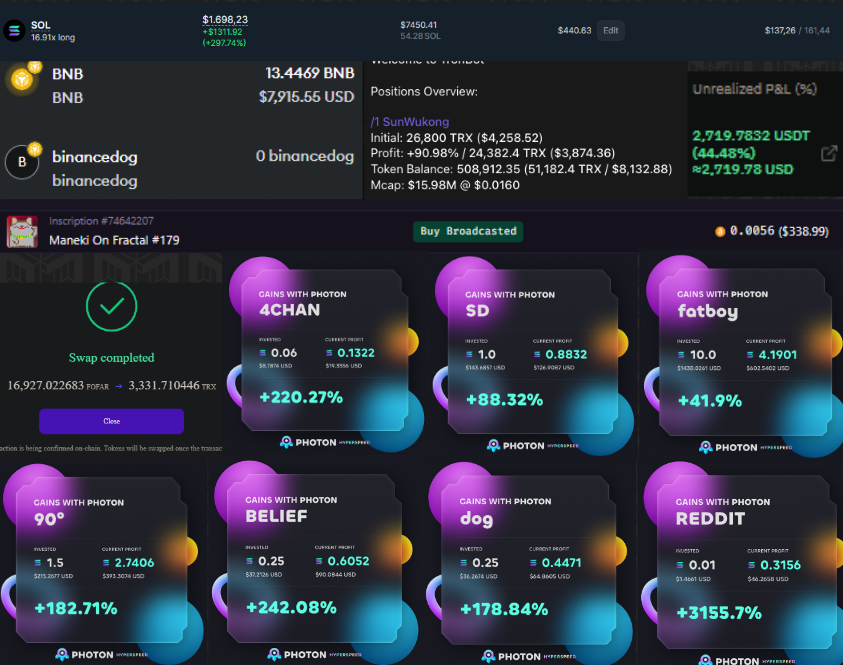Screen dimensions: 843x665
Task: Click the fatboy card title
Action: coord(708,311)
